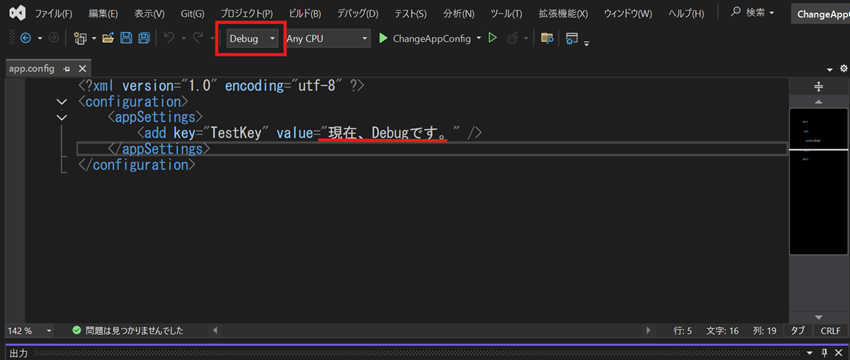Save app.config with single floppy icon
Image resolution: width=850 pixels, height=360 pixels.
126,38
